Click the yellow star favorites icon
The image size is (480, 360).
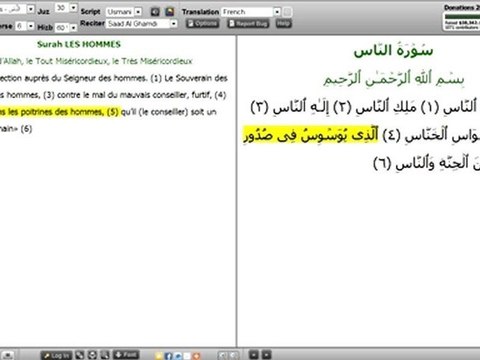tap(160, 356)
